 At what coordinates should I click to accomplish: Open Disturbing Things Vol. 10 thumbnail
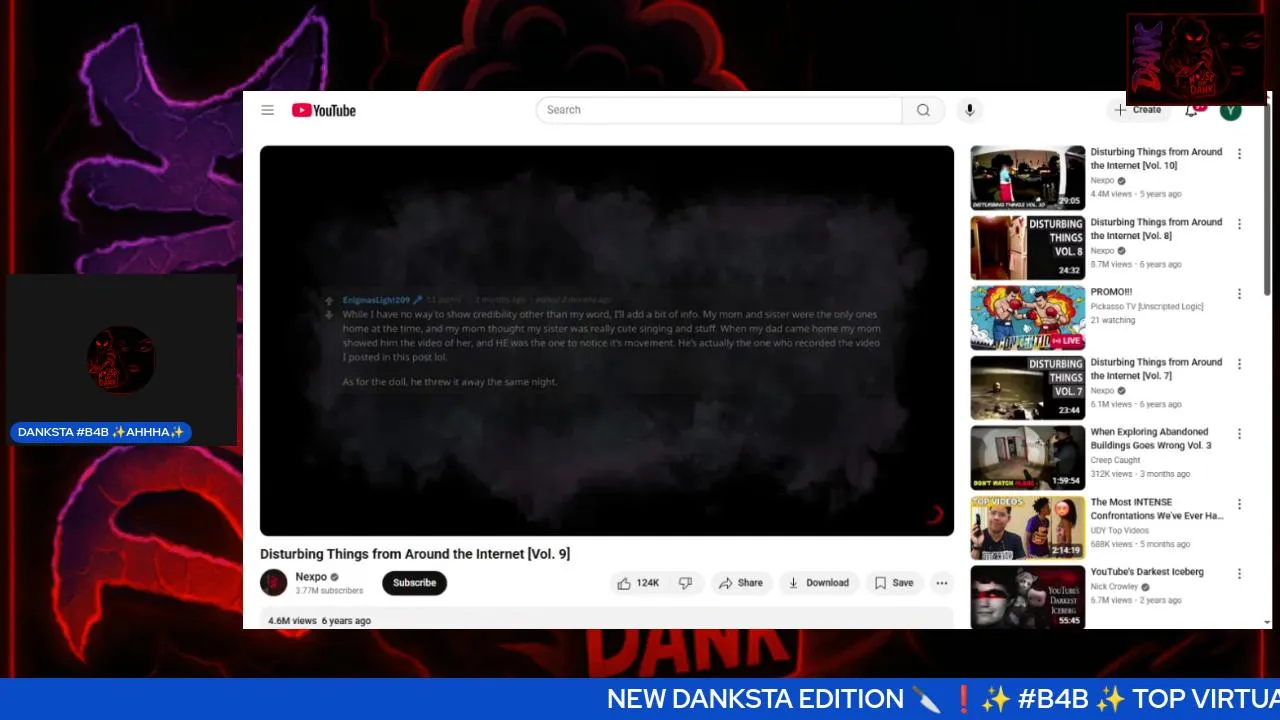1027,178
